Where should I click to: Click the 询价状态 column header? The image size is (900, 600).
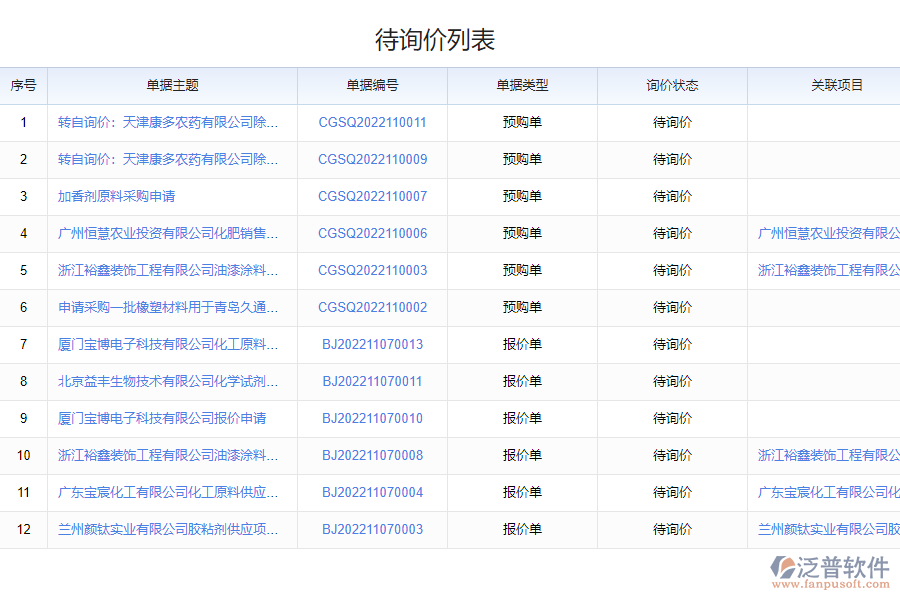pos(672,86)
